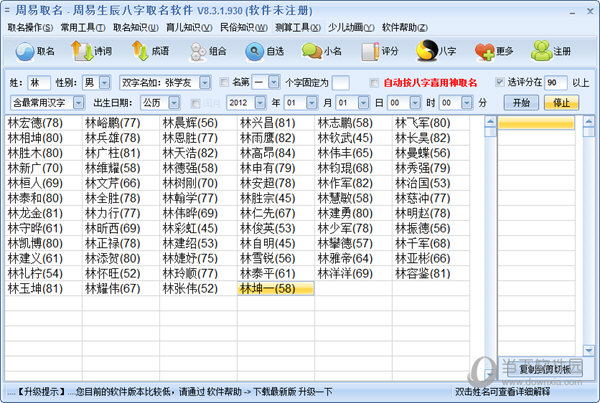Enable the 自动按八字喜用神取名 checkbox
Viewport: 600px width, 403px height.
click(x=376, y=82)
